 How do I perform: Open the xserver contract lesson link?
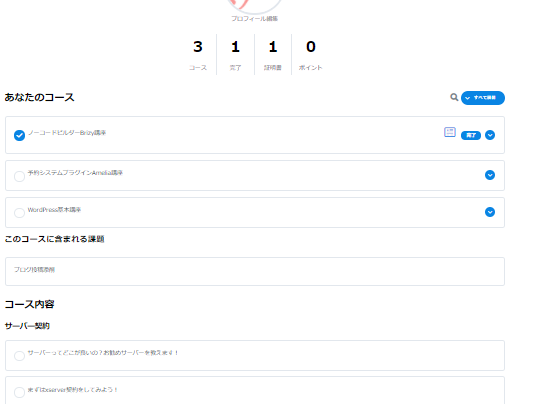point(73,390)
